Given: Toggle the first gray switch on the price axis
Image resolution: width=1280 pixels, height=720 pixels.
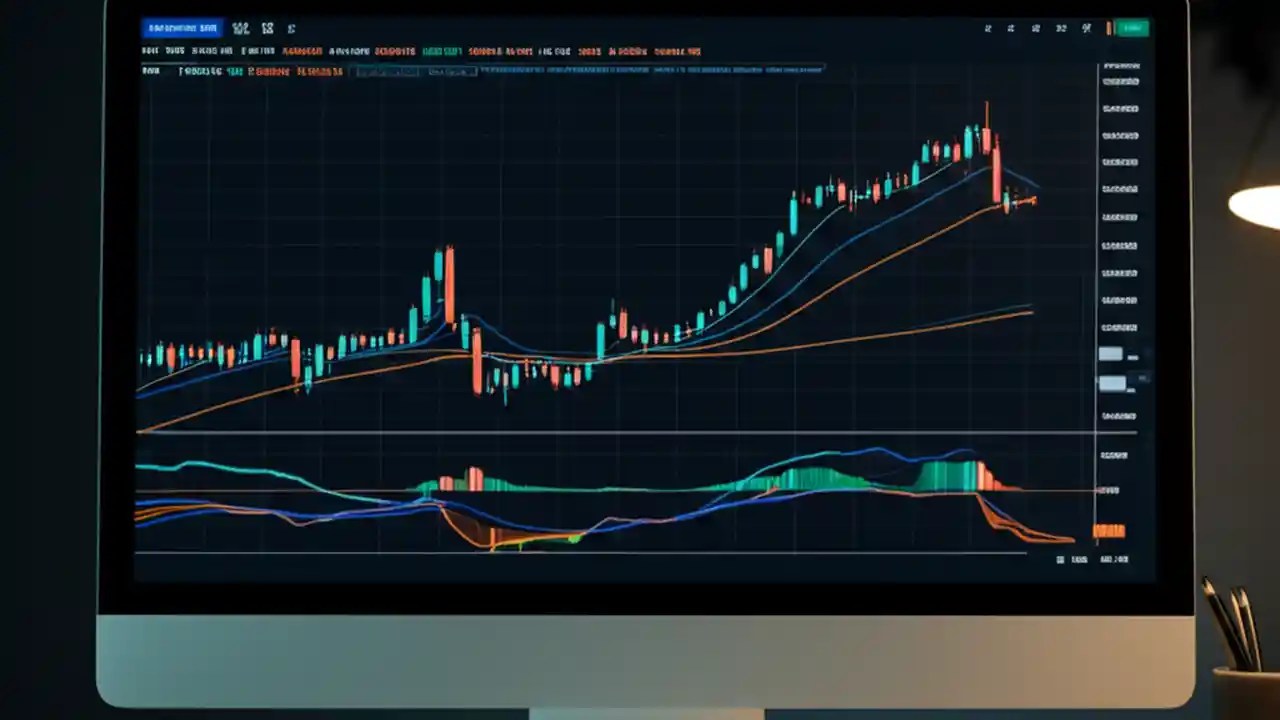Looking at the screenshot, I should pyautogui.click(x=1112, y=353).
